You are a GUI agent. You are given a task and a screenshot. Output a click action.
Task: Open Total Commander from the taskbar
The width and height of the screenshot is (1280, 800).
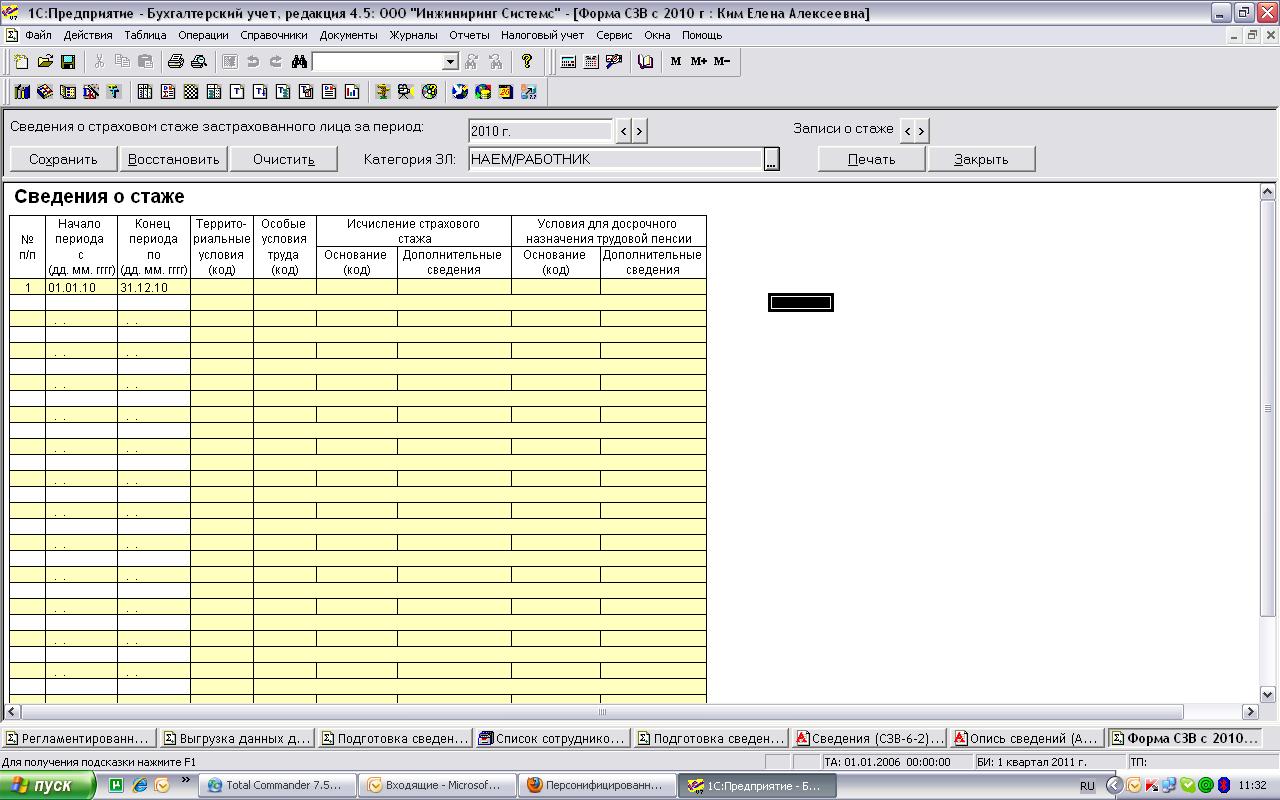[x=274, y=786]
